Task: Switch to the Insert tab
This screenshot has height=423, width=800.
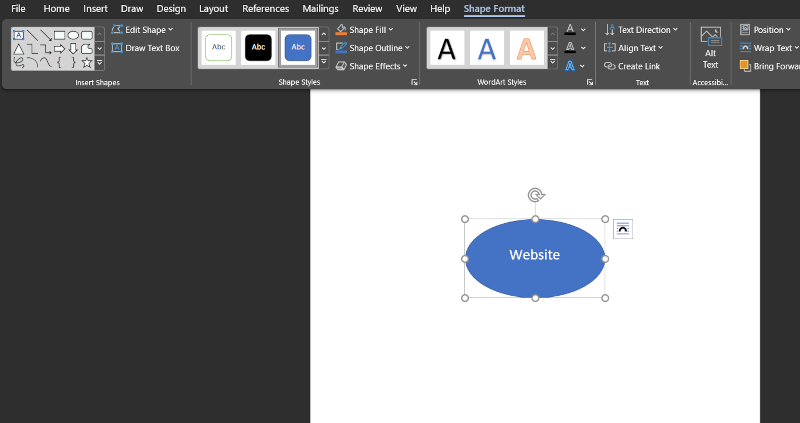Action: (x=96, y=9)
